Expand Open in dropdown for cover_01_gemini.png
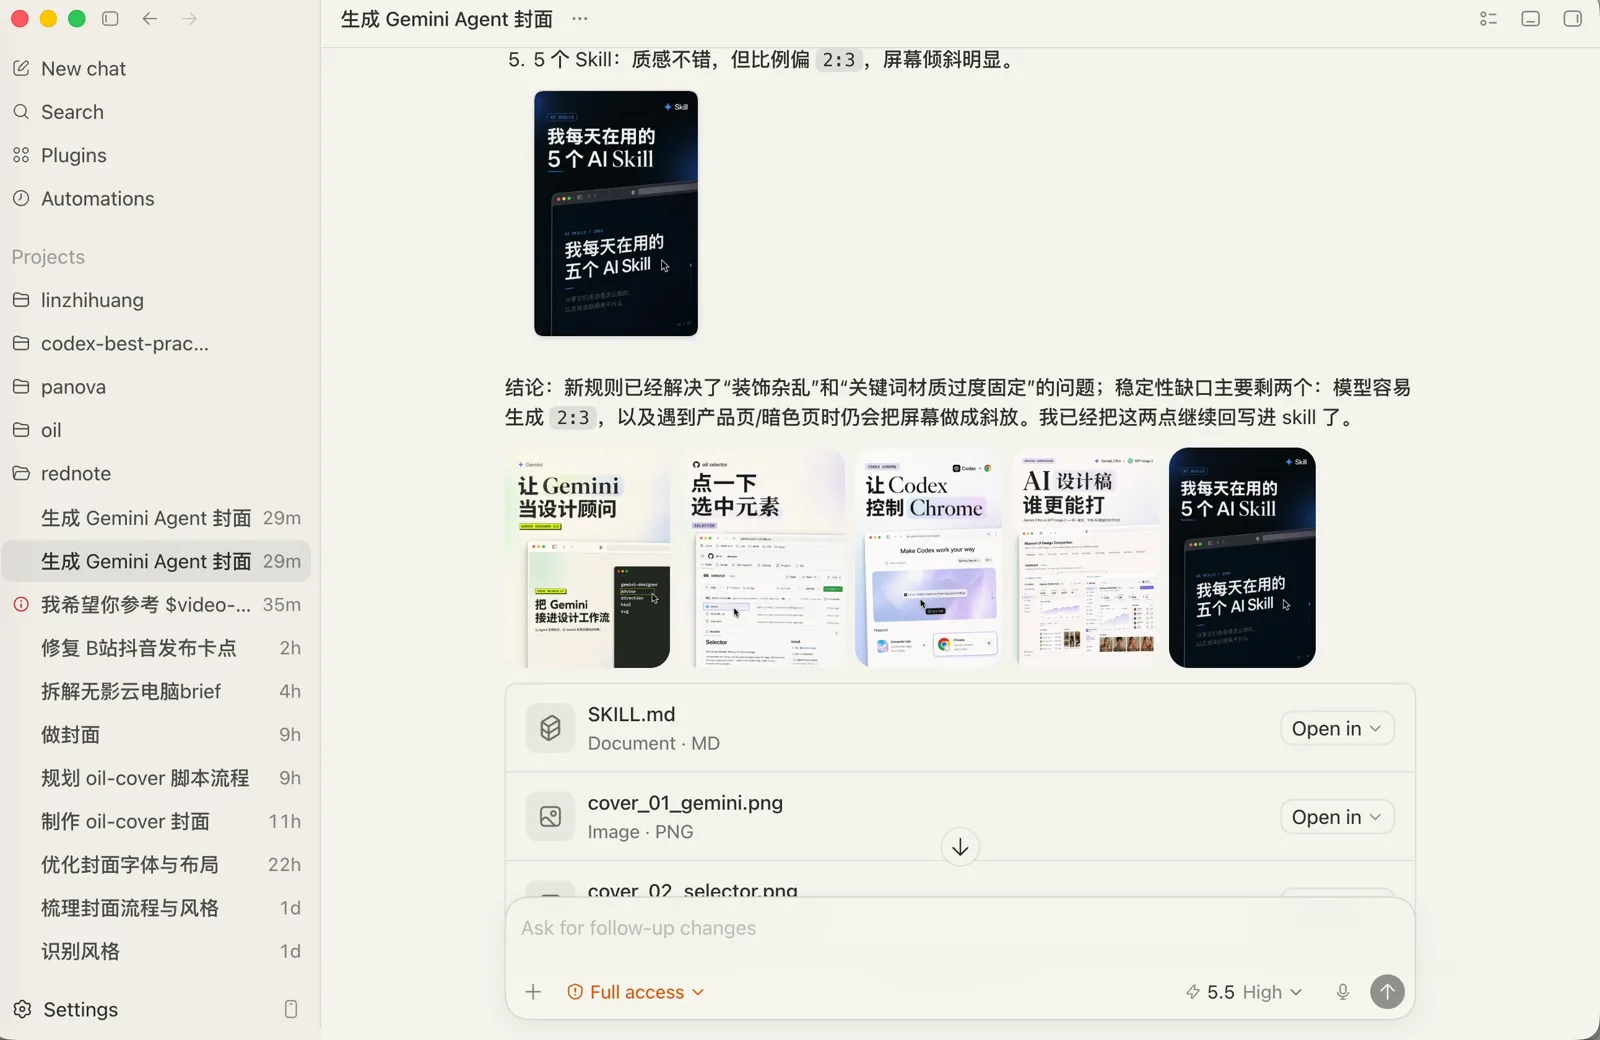Viewport: 1600px width, 1040px height. [x=1337, y=817]
